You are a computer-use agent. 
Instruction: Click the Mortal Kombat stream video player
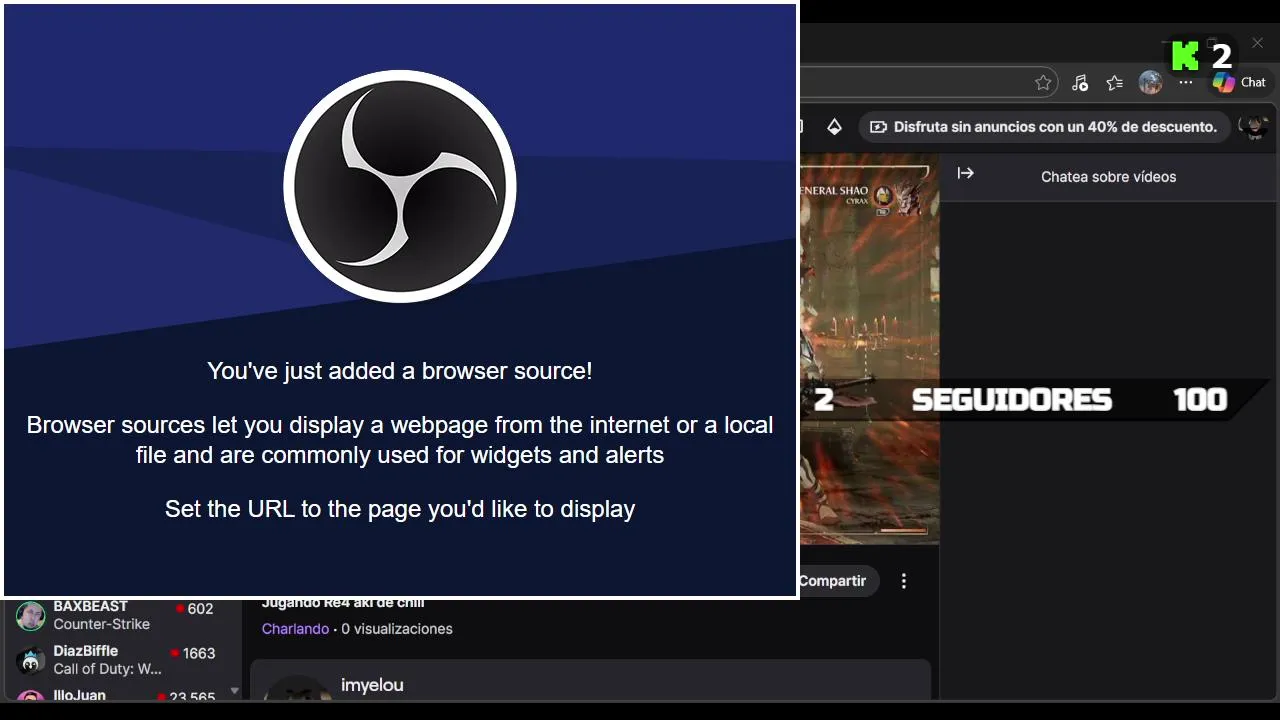(x=869, y=348)
